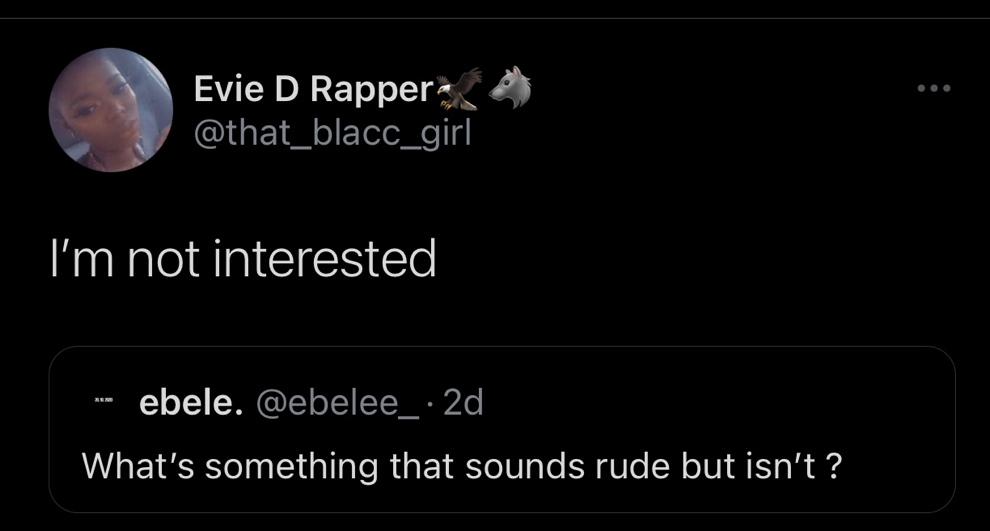Image resolution: width=990 pixels, height=531 pixels.
Task: Select the "I'm not interested" tweet text
Action: coord(243,259)
